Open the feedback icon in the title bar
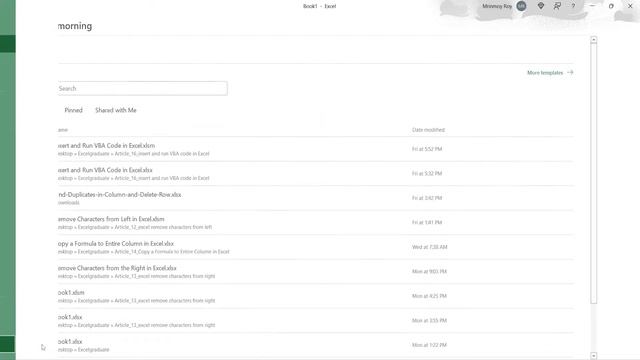640x360 pixels. [557, 6]
